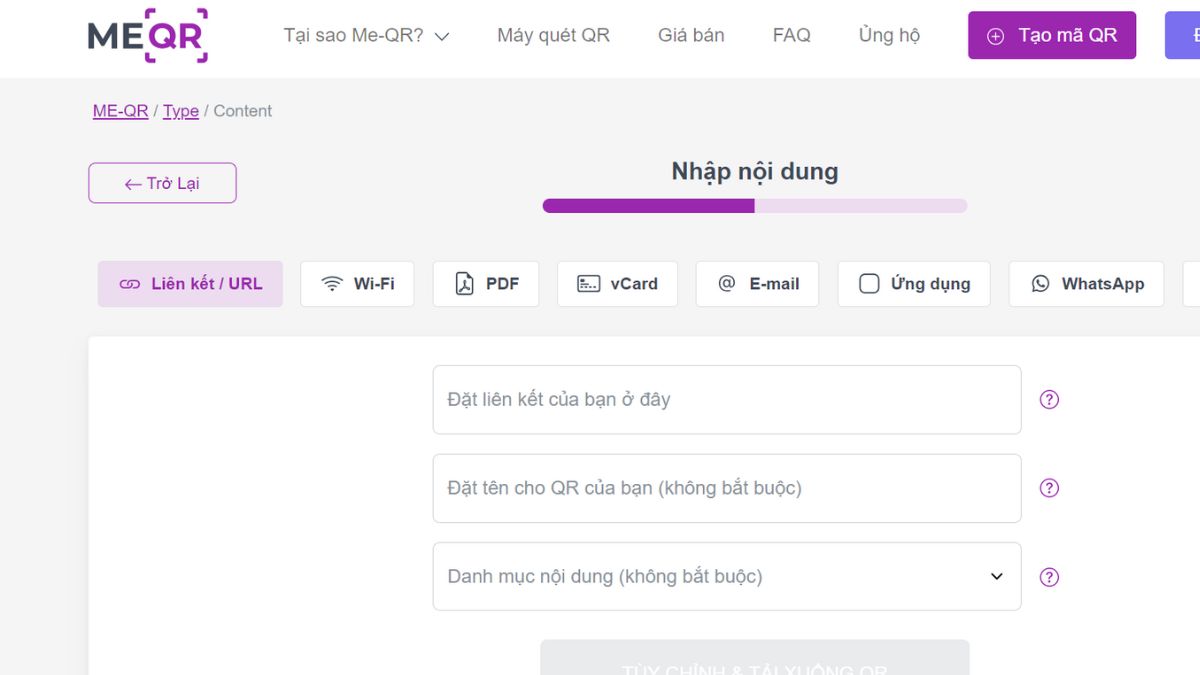
Task: Select the Wi-Fi QR type
Action: 357,284
